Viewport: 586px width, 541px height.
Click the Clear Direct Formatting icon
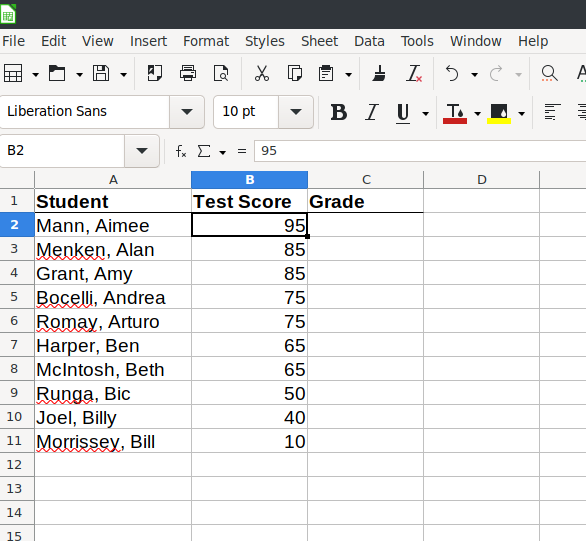[414, 73]
